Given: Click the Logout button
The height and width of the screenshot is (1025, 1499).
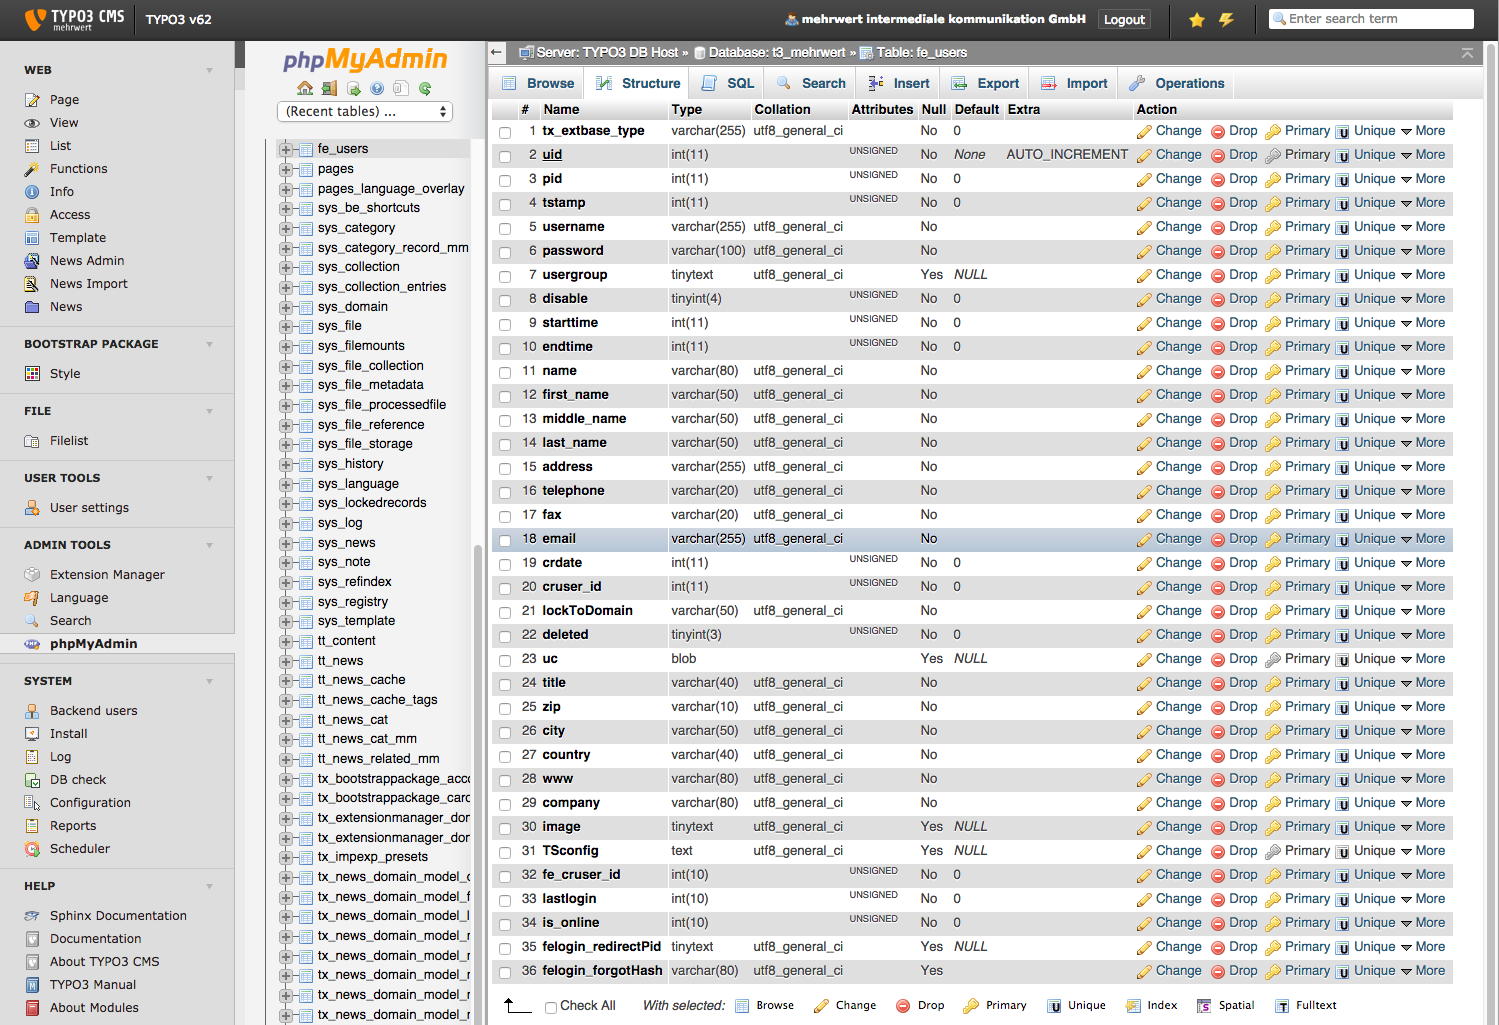Looking at the screenshot, I should 1124,19.
